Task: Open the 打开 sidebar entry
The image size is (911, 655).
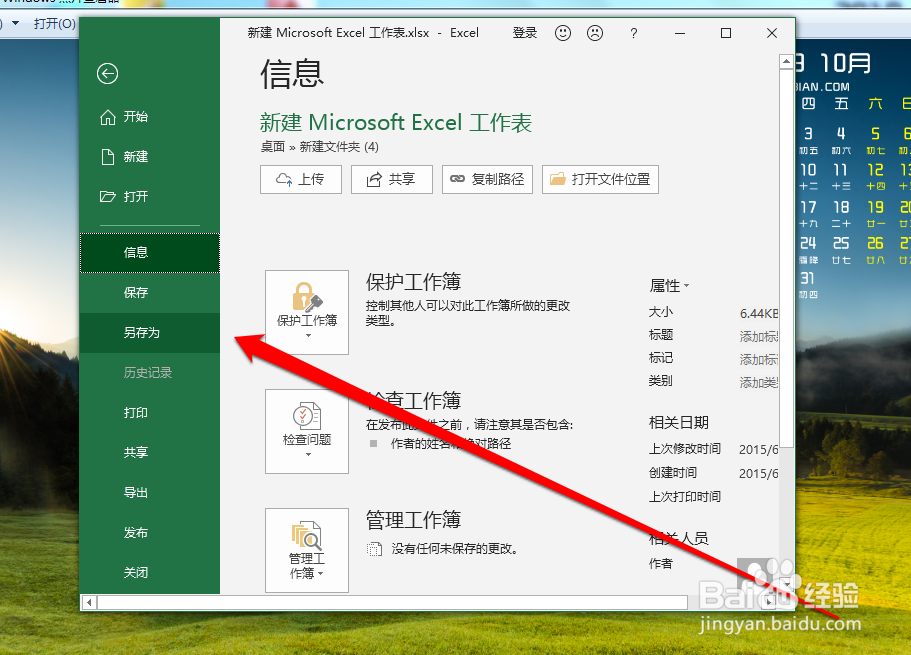Action: [x=149, y=196]
